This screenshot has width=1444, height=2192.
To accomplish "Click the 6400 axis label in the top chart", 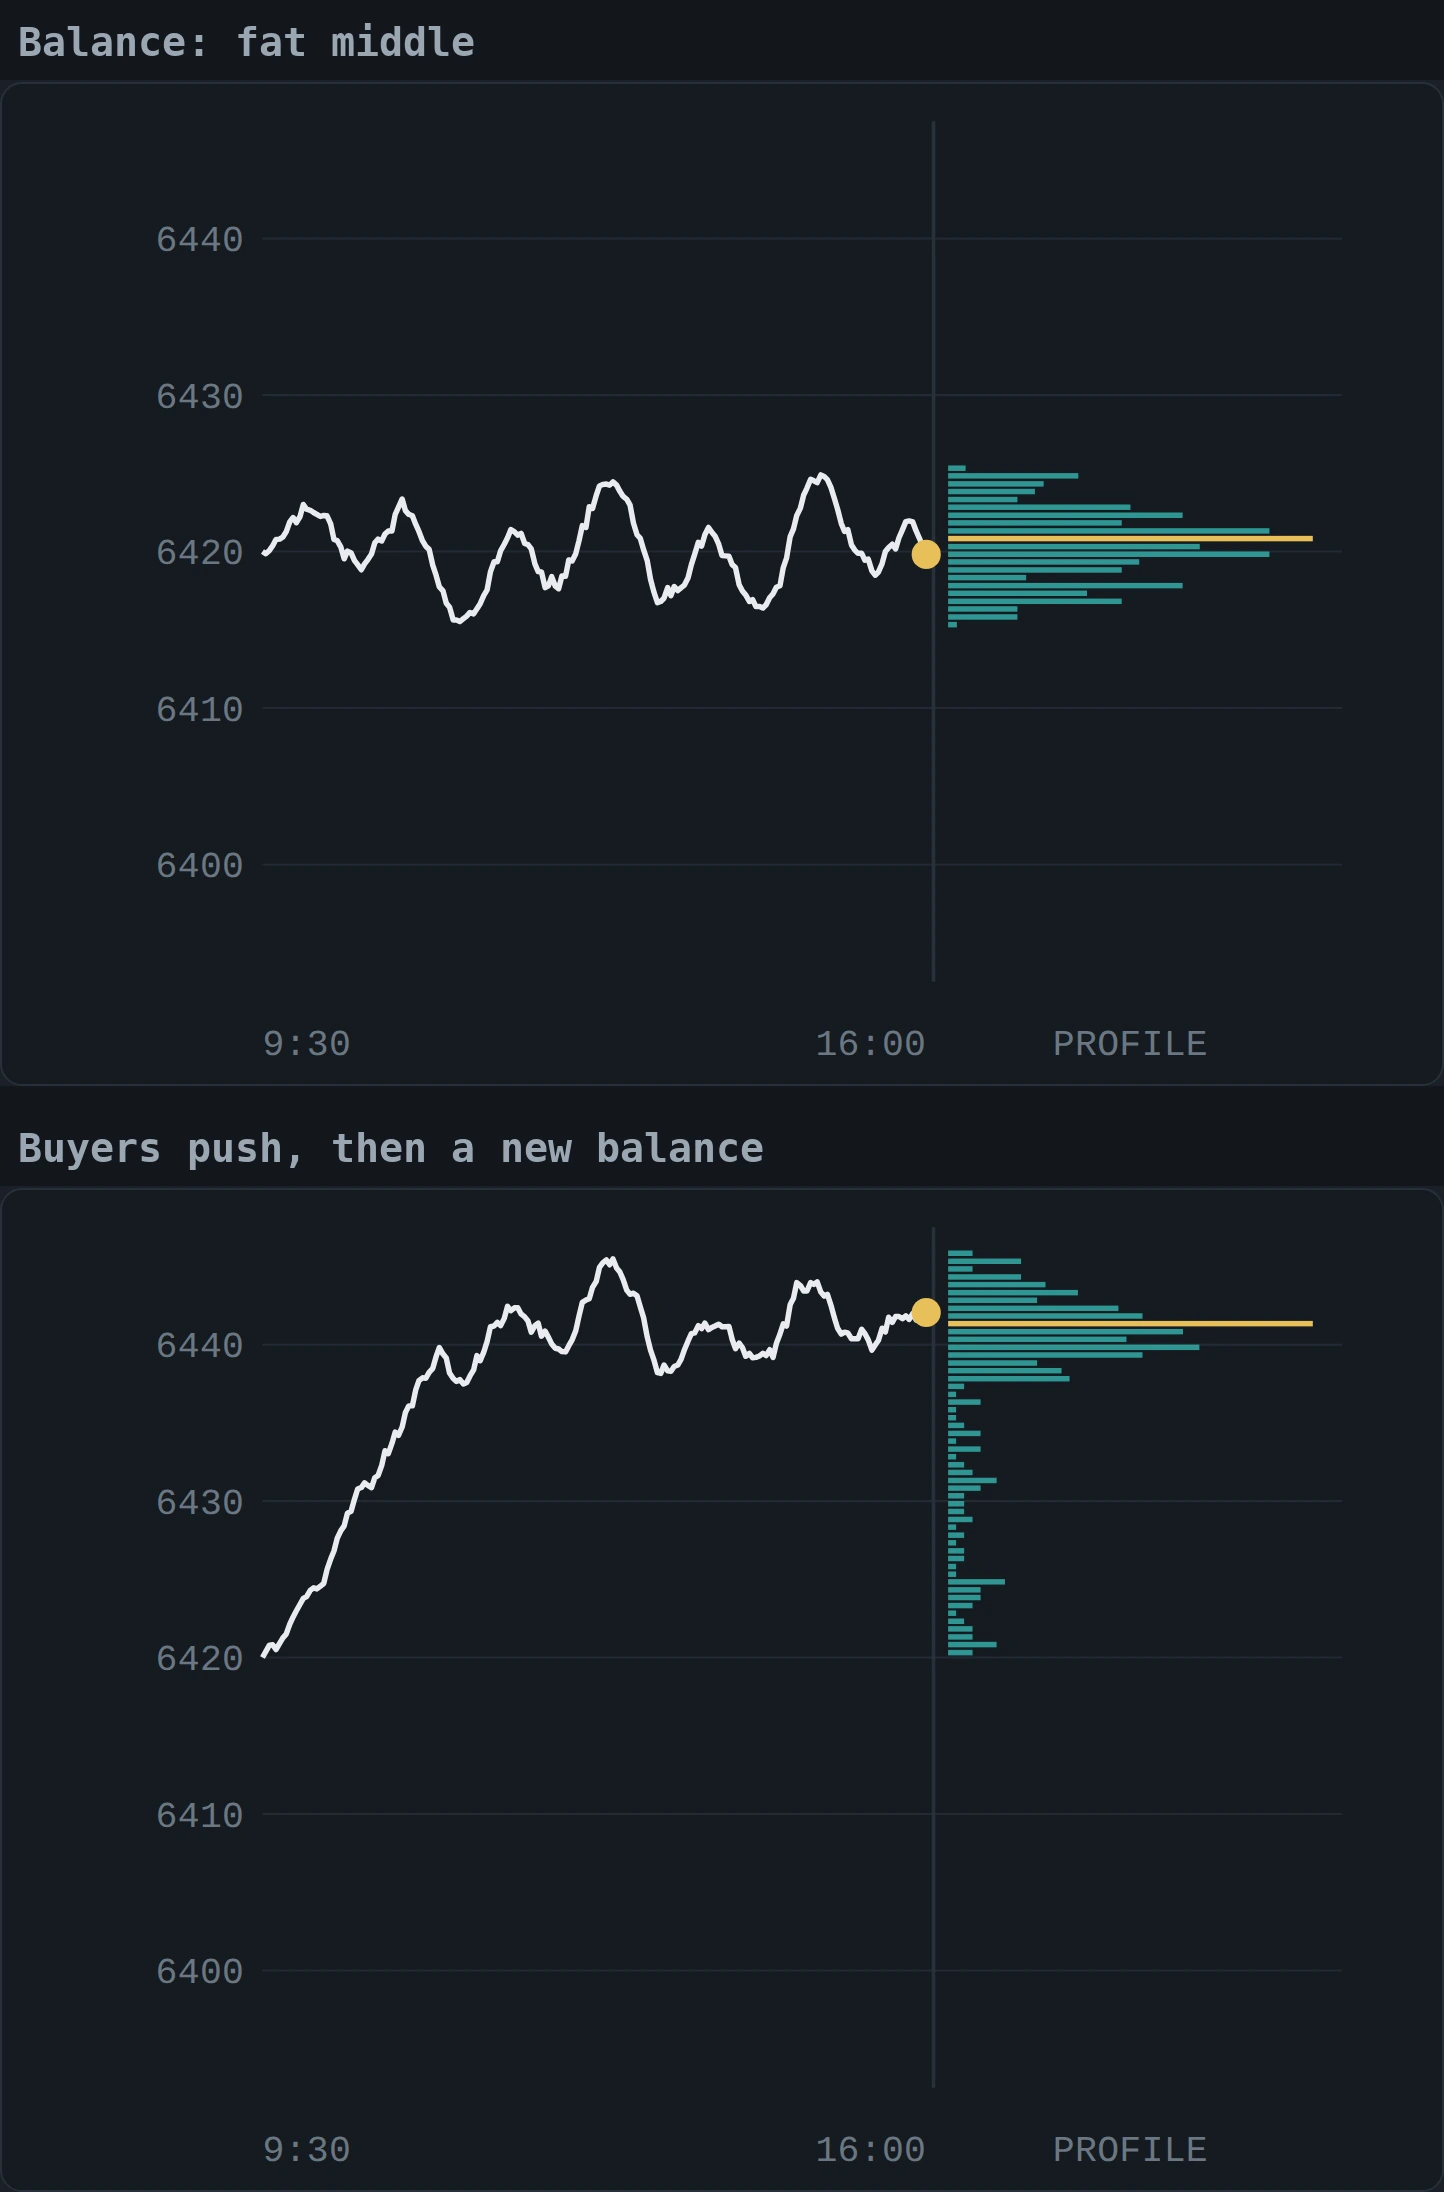I will (x=199, y=865).
